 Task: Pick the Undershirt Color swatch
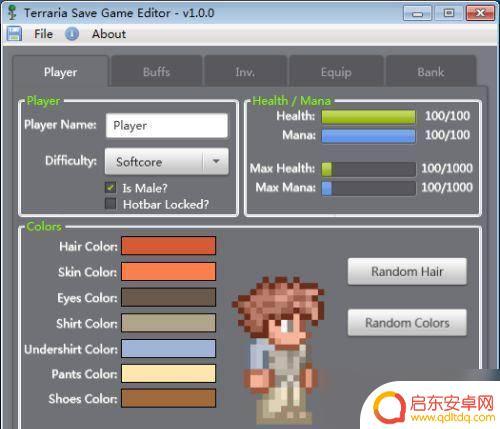(168, 349)
